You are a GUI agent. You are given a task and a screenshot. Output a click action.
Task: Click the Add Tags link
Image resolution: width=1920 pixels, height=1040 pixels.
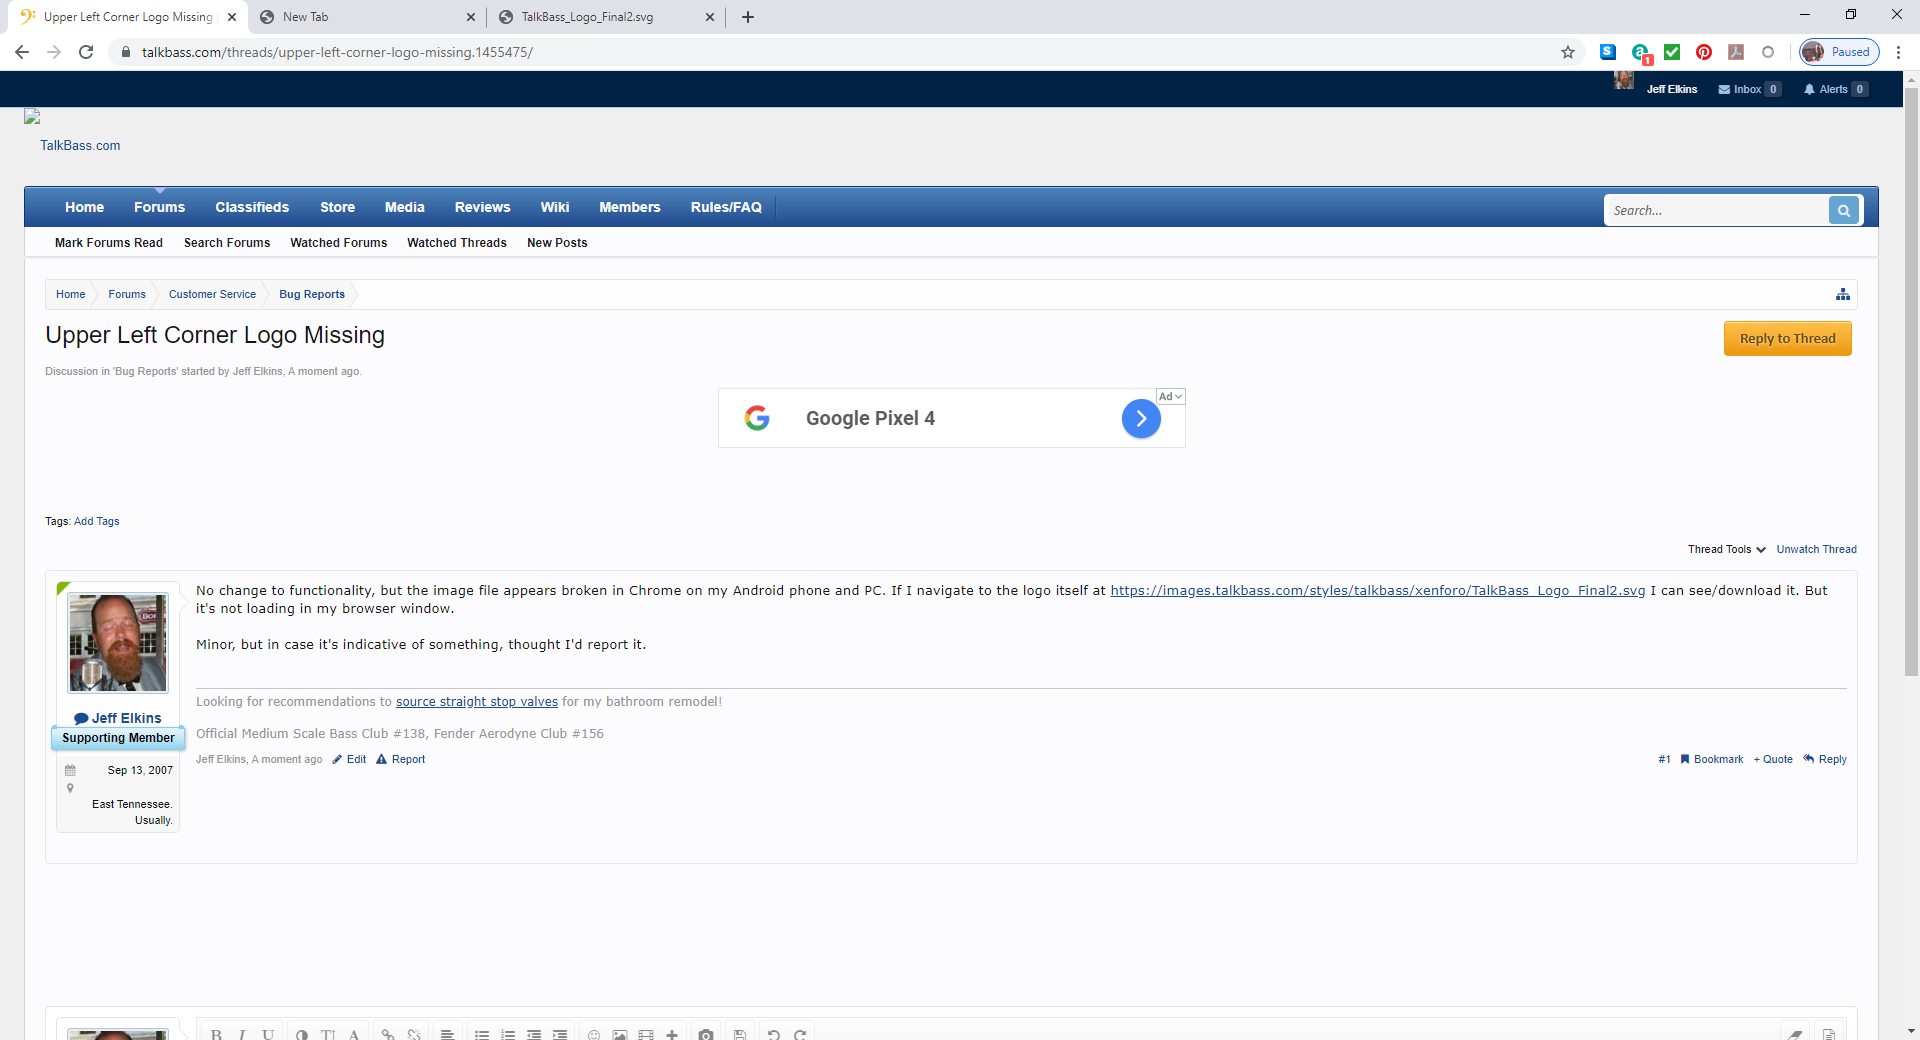coord(97,521)
